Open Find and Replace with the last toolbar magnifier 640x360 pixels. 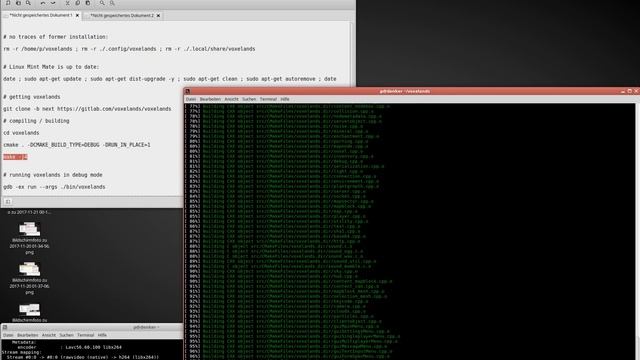(x=112, y=3)
